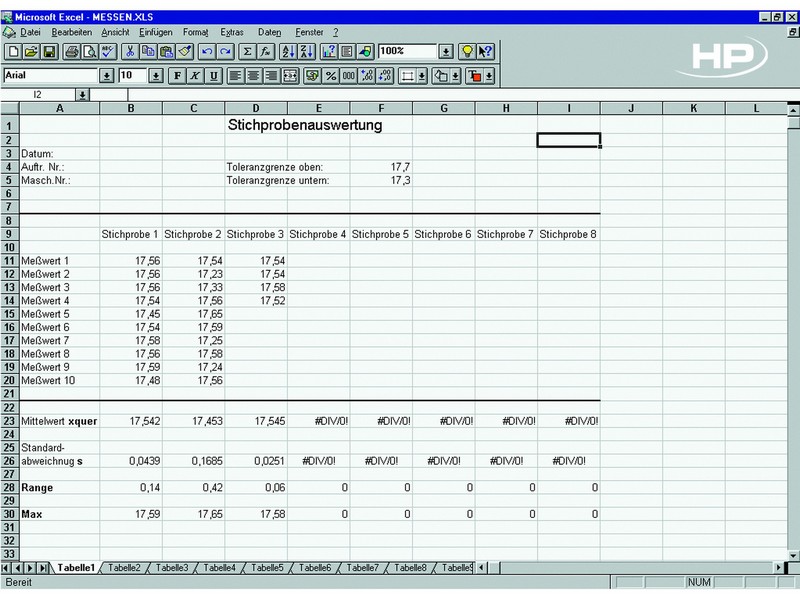
Task: Click the Undo arrow icon
Action: pyautogui.click(x=207, y=51)
